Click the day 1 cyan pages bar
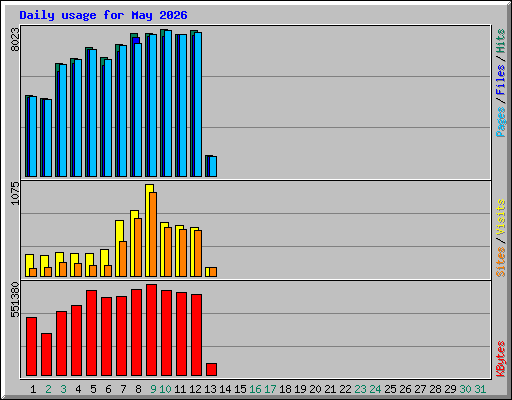 (x=33, y=136)
